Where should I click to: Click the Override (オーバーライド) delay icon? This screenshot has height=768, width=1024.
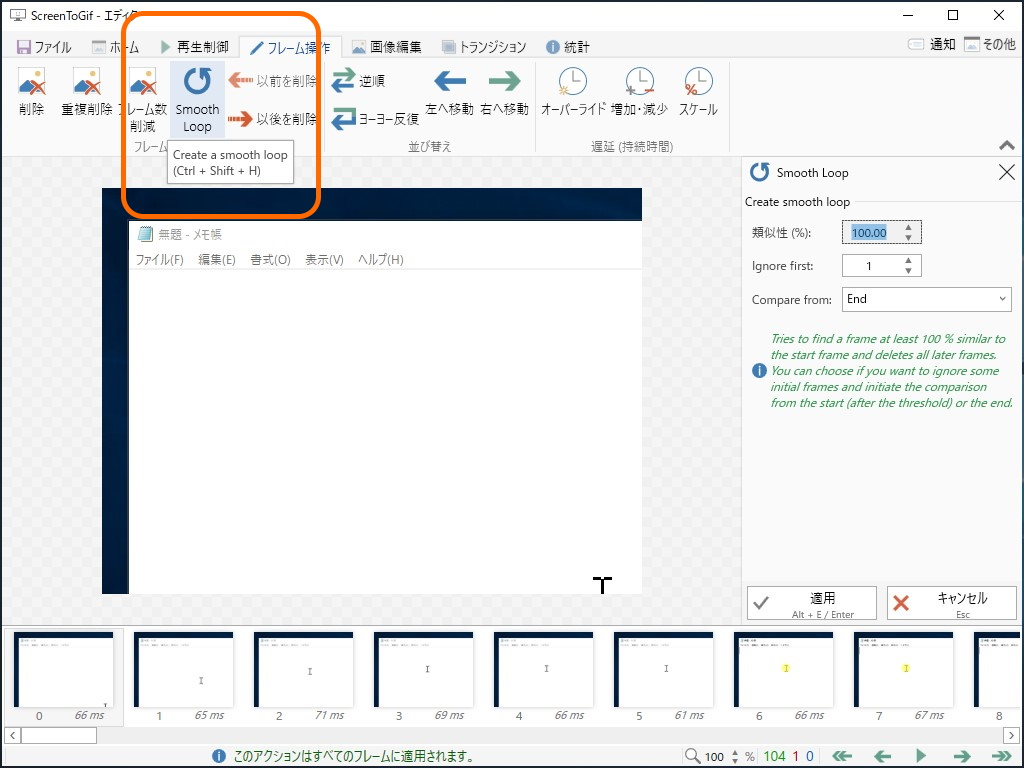[x=573, y=82]
